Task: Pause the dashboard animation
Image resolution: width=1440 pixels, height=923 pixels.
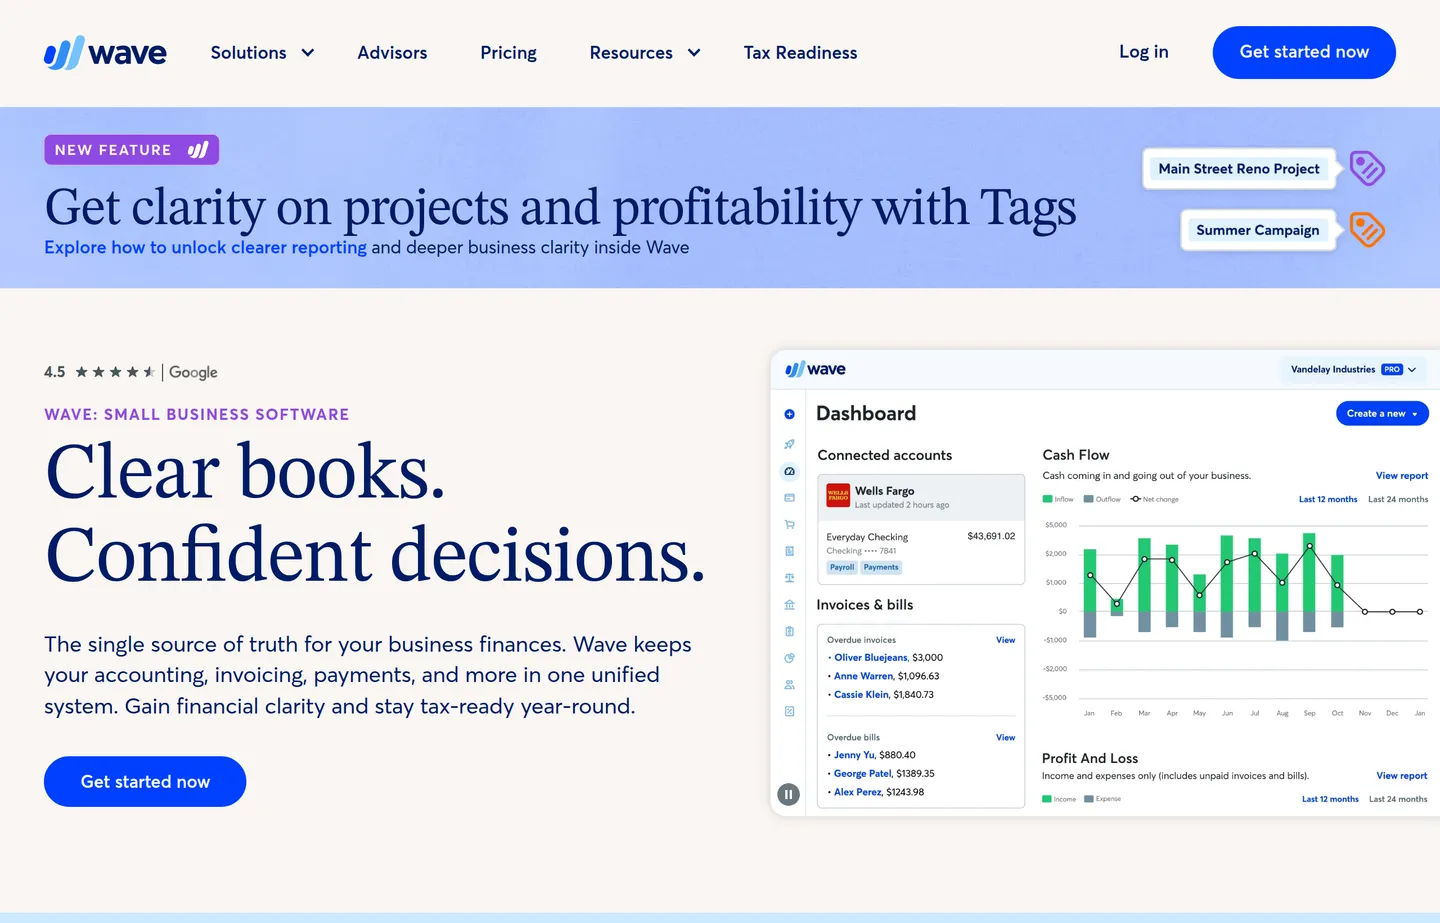Action: pyautogui.click(x=788, y=795)
